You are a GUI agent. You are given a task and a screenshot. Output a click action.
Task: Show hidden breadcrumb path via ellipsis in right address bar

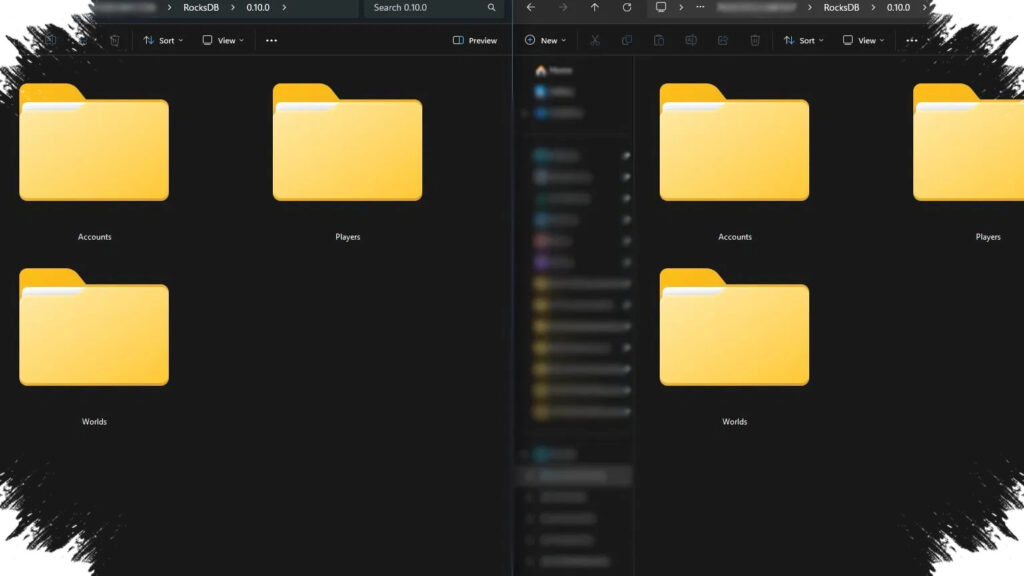click(700, 7)
